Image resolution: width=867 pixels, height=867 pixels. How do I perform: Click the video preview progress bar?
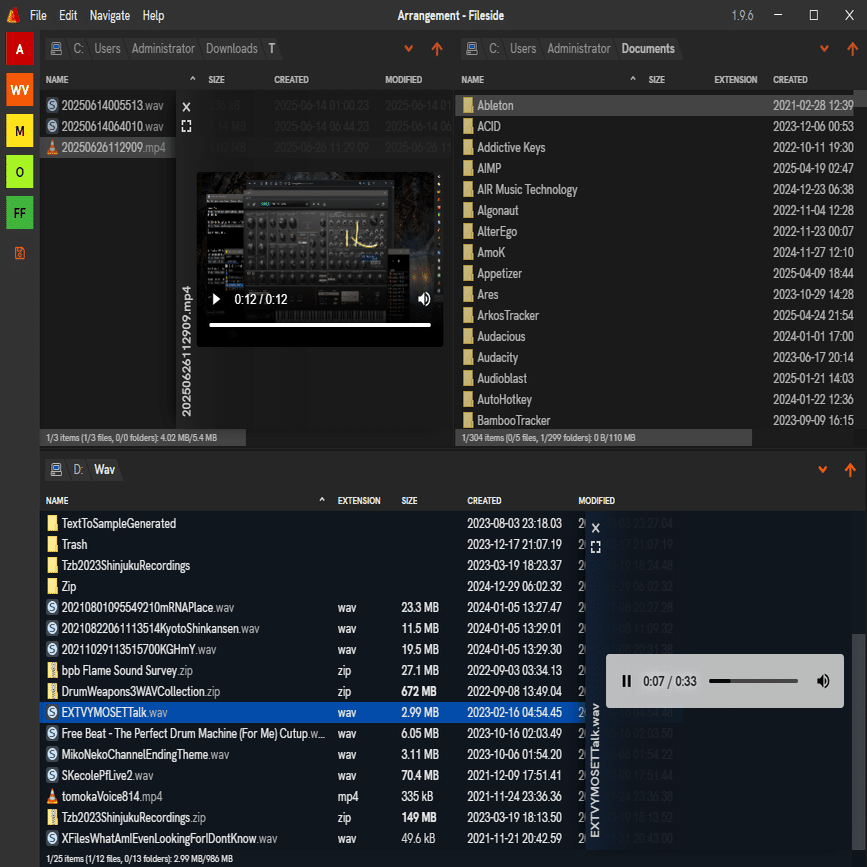pos(320,325)
